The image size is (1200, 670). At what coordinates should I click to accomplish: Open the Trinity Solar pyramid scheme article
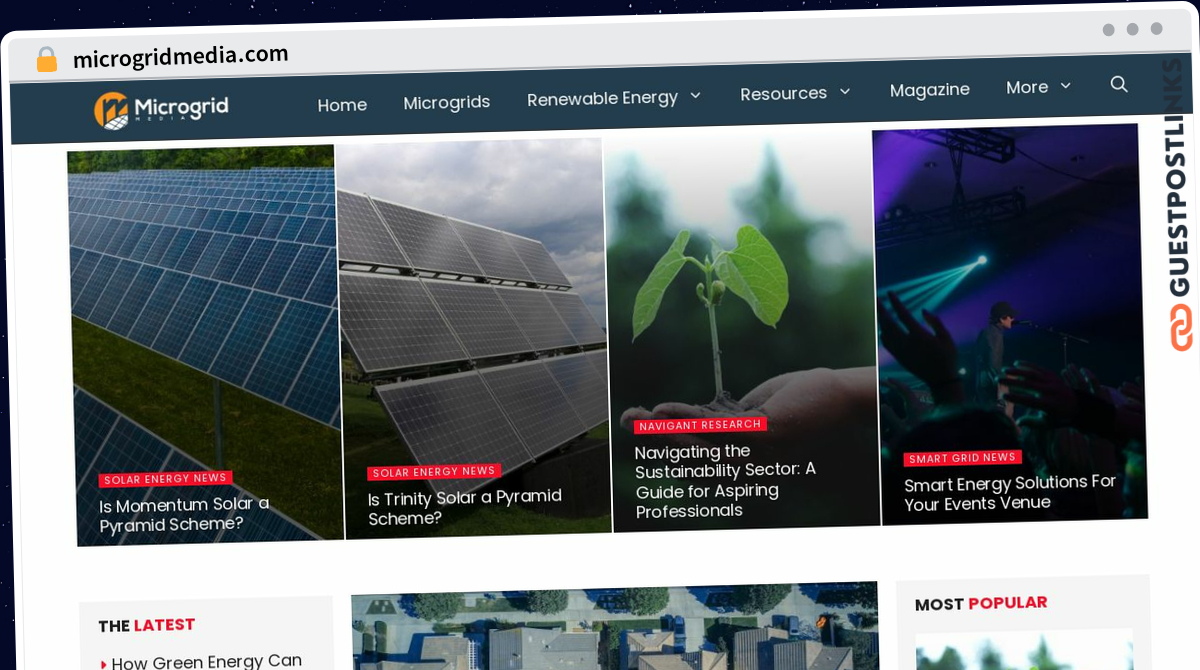(x=465, y=507)
